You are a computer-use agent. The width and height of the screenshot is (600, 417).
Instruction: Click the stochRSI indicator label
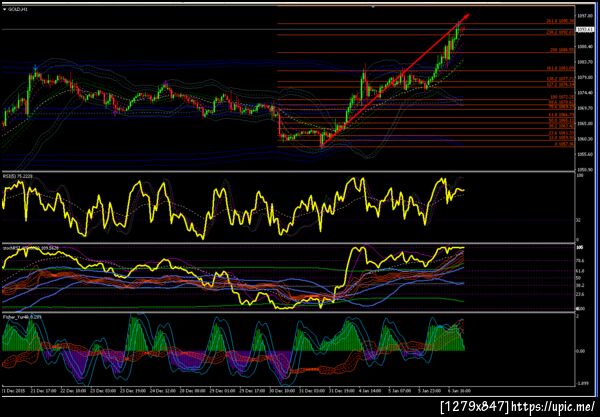(31, 248)
